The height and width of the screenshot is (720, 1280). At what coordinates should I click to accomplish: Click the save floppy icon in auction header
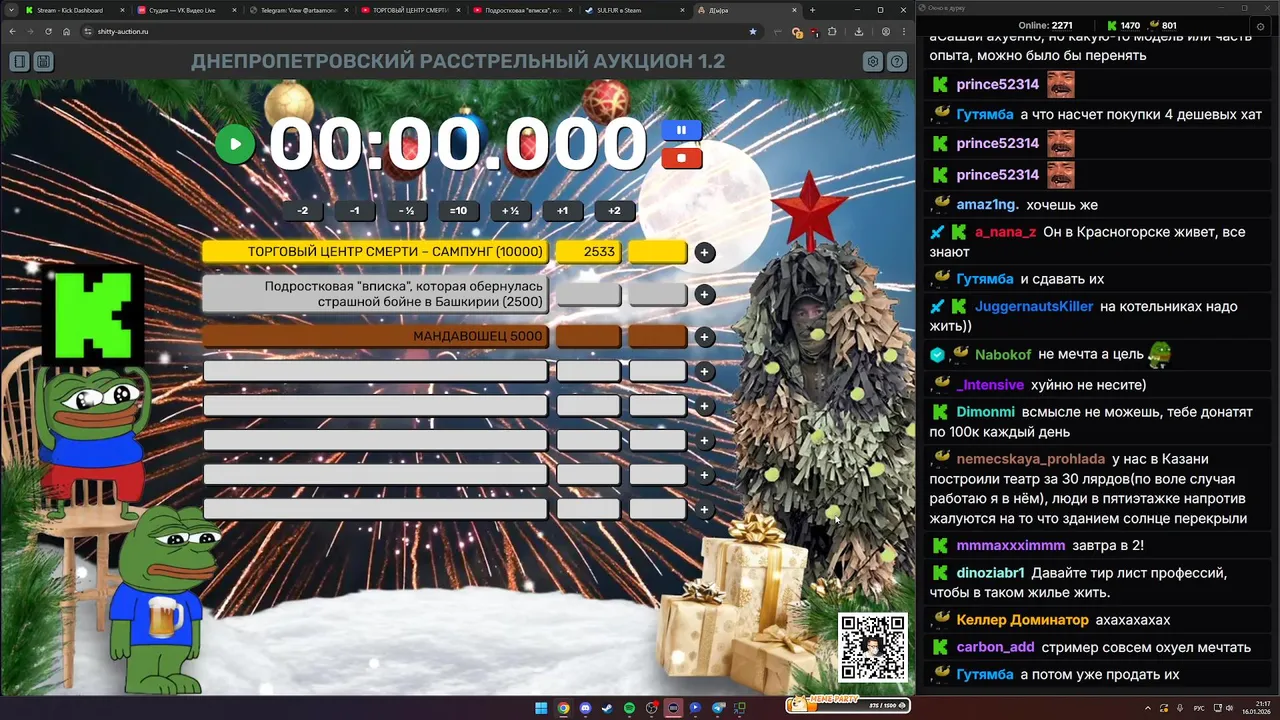tap(43, 62)
